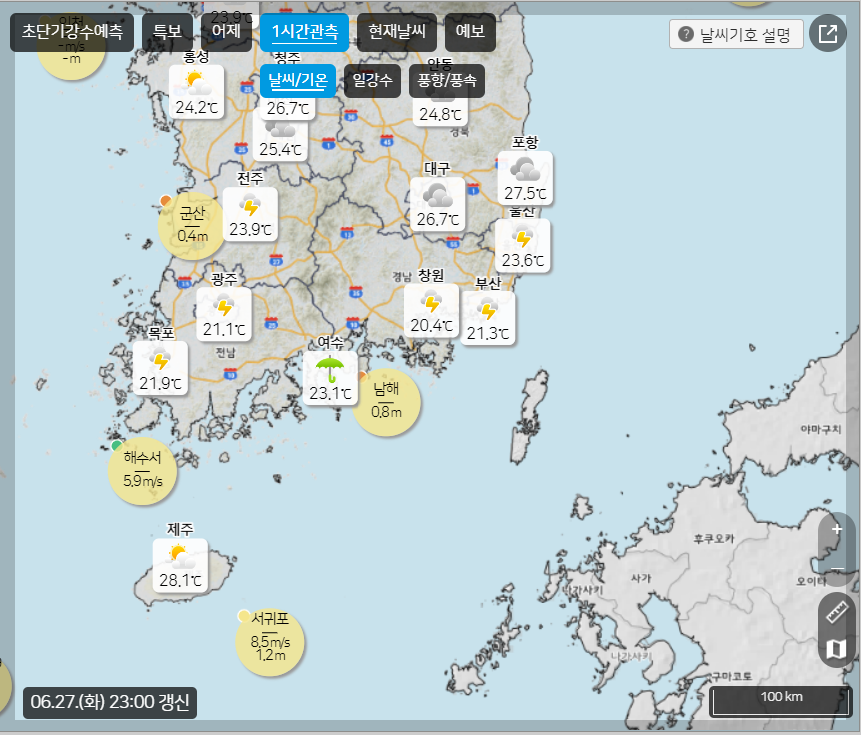Click the 대구 cloudy weather icon
The height and width of the screenshot is (735, 861).
click(438, 195)
